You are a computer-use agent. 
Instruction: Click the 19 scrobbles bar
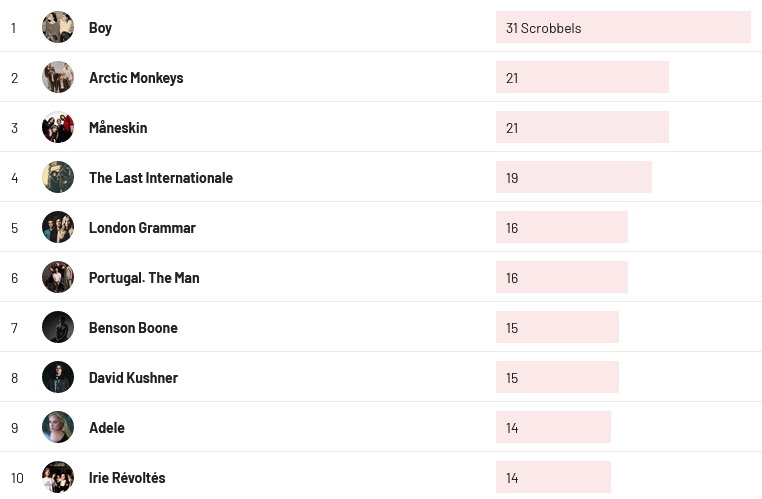point(573,178)
